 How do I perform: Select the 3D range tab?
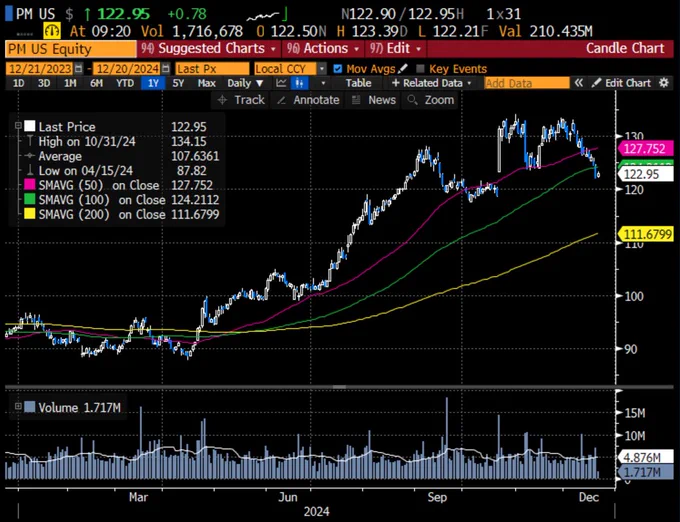(44, 83)
